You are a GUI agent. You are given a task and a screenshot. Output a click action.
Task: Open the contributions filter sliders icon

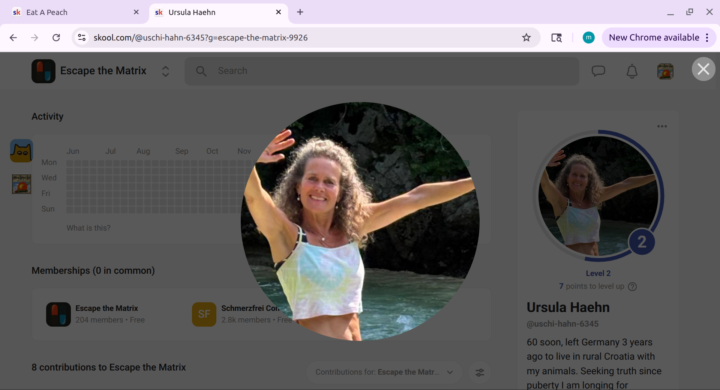[479, 372]
